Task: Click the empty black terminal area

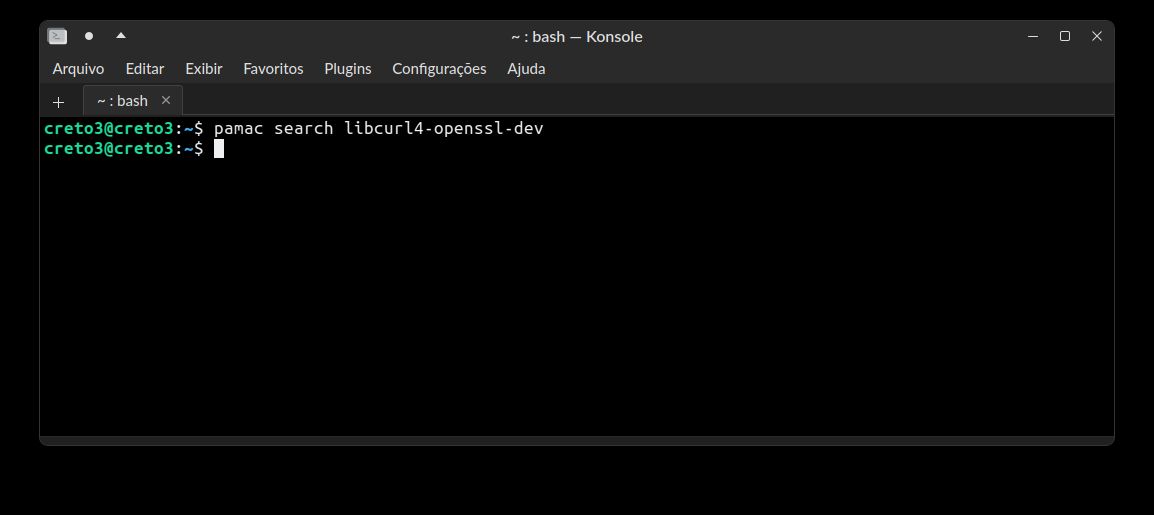Action: [x=577, y=294]
